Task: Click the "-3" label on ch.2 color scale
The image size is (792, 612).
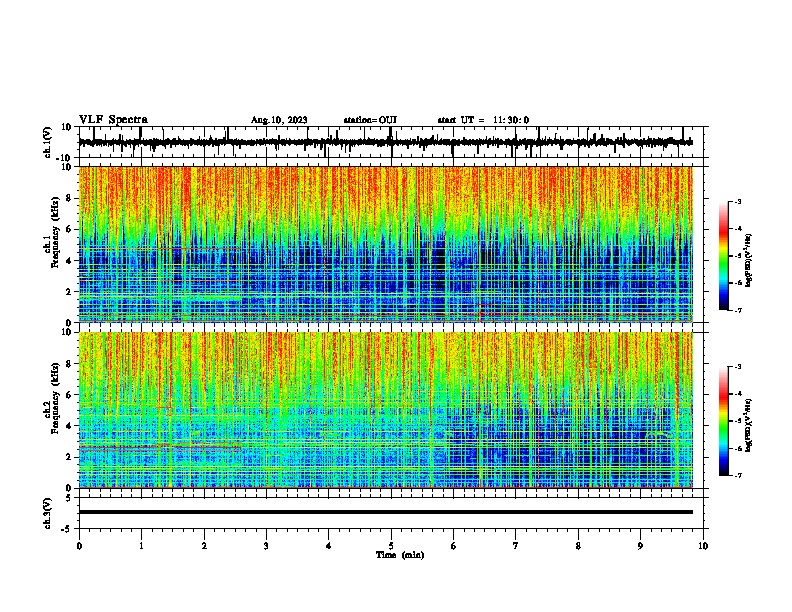Action: (x=738, y=367)
